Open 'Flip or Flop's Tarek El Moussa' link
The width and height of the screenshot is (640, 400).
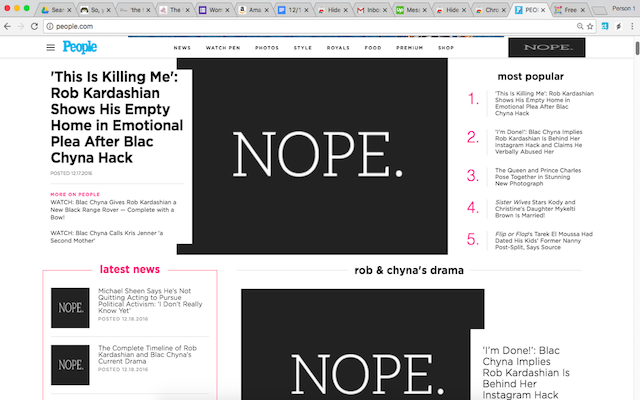544,240
